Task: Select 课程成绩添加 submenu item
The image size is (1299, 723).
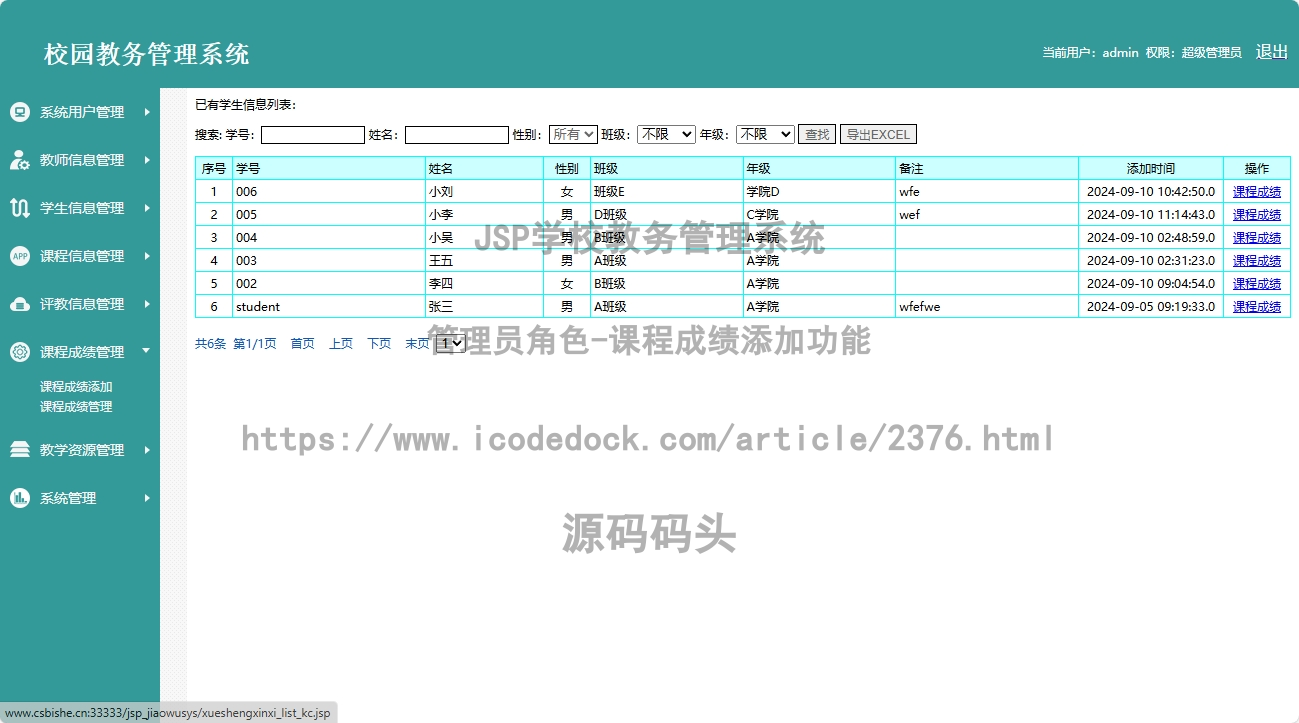Action: click(76, 387)
